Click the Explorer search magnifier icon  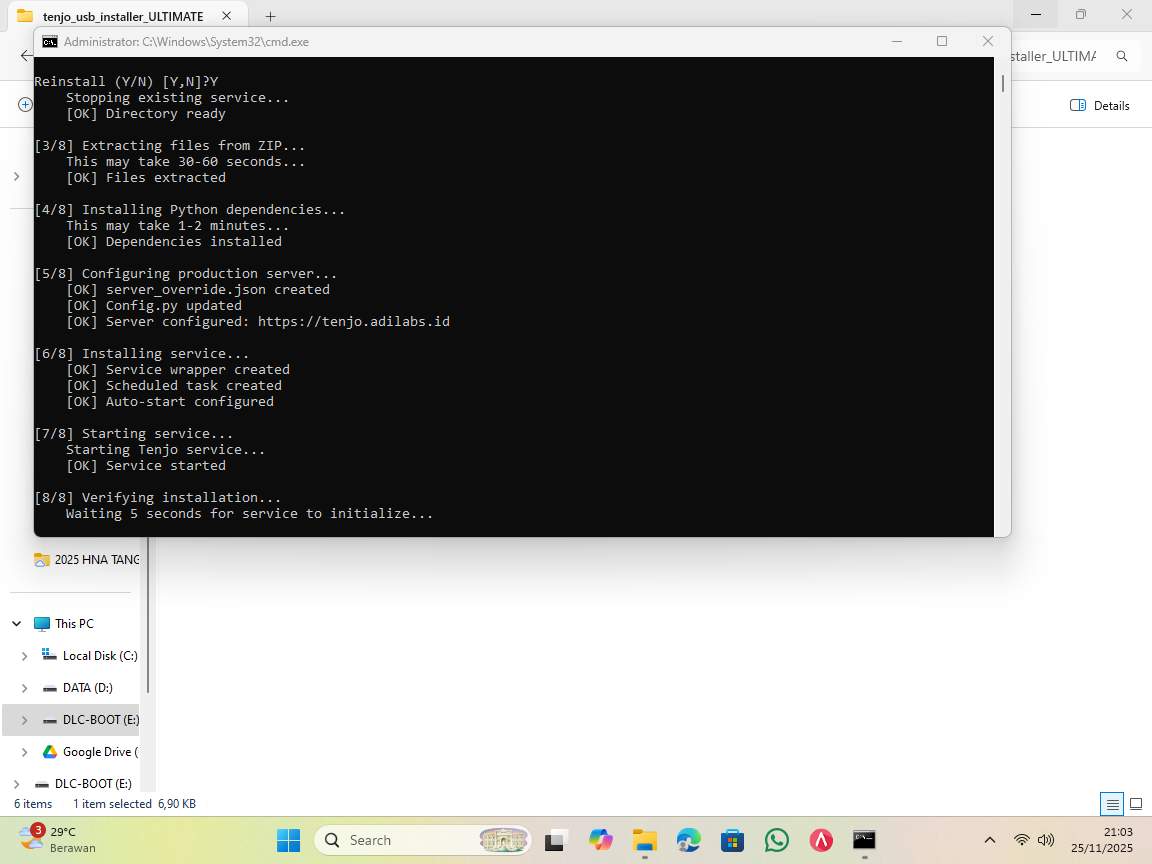click(1122, 56)
